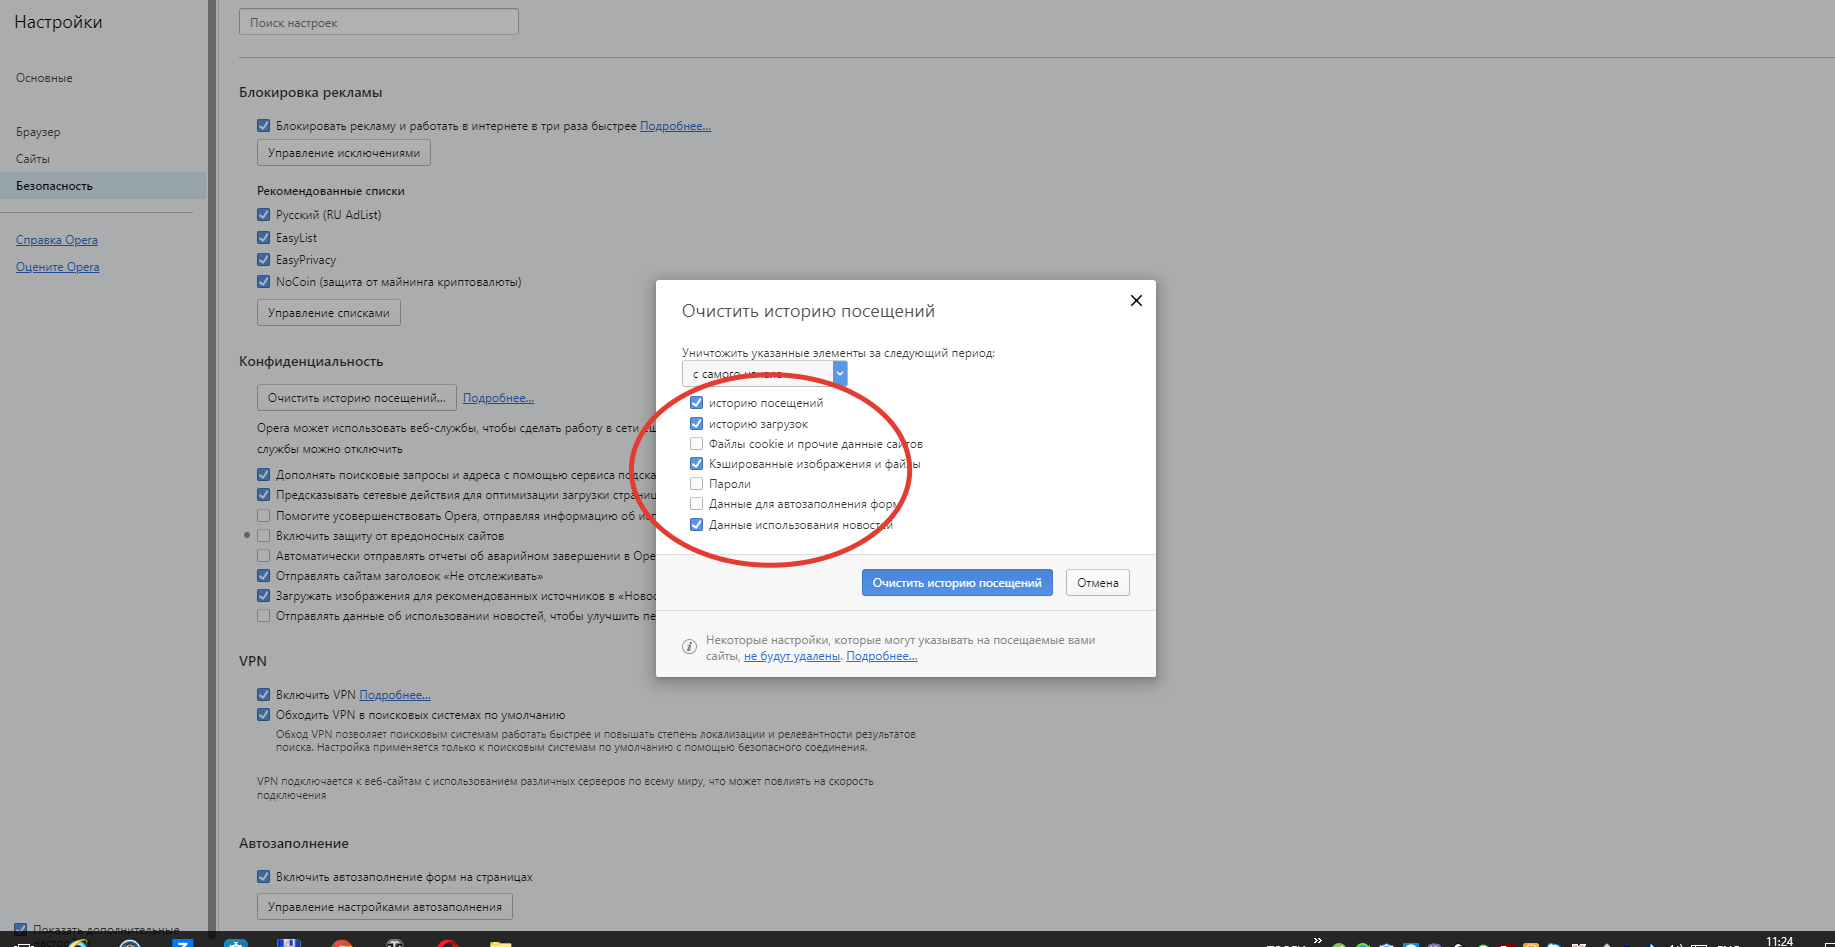Toggle 'Блокировать рекламу' checkbox
This screenshot has height=947, width=1835.
tap(264, 126)
